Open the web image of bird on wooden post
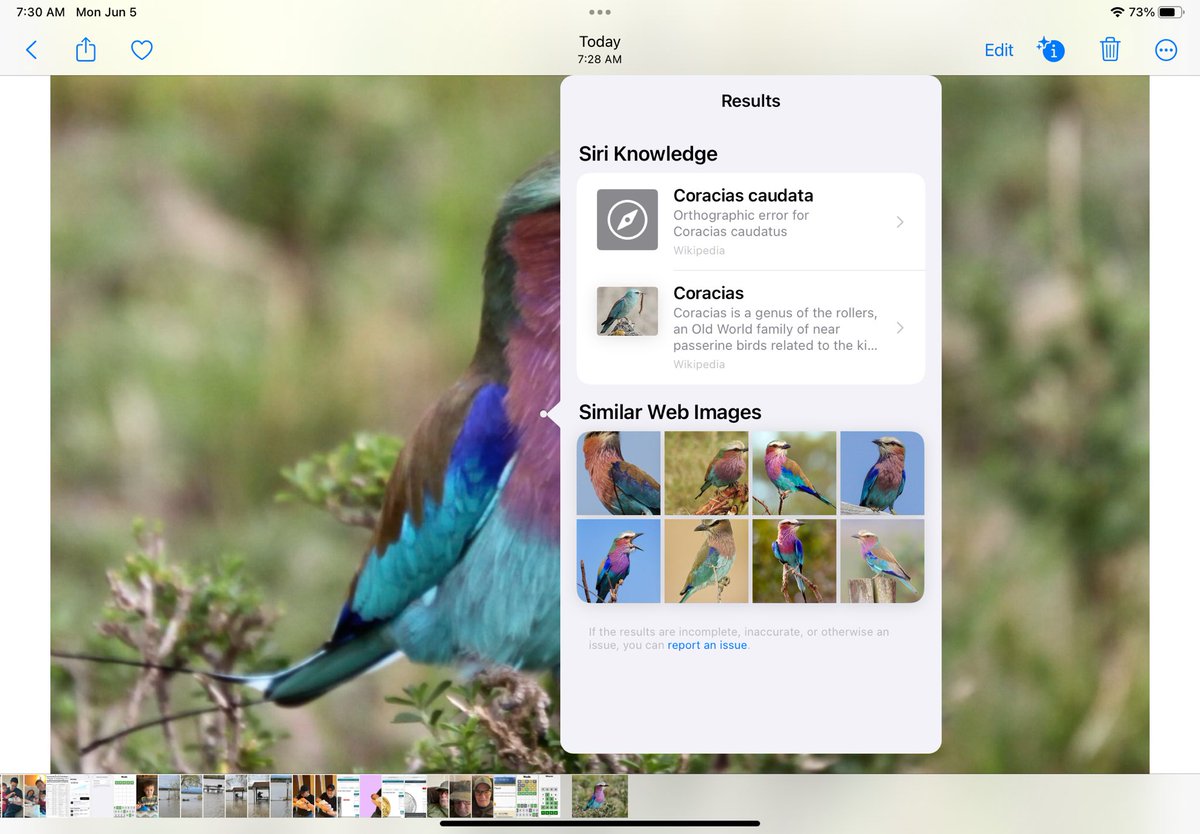Screen dimensions: 1200x834 pyautogui.click(x=882, y=561)
